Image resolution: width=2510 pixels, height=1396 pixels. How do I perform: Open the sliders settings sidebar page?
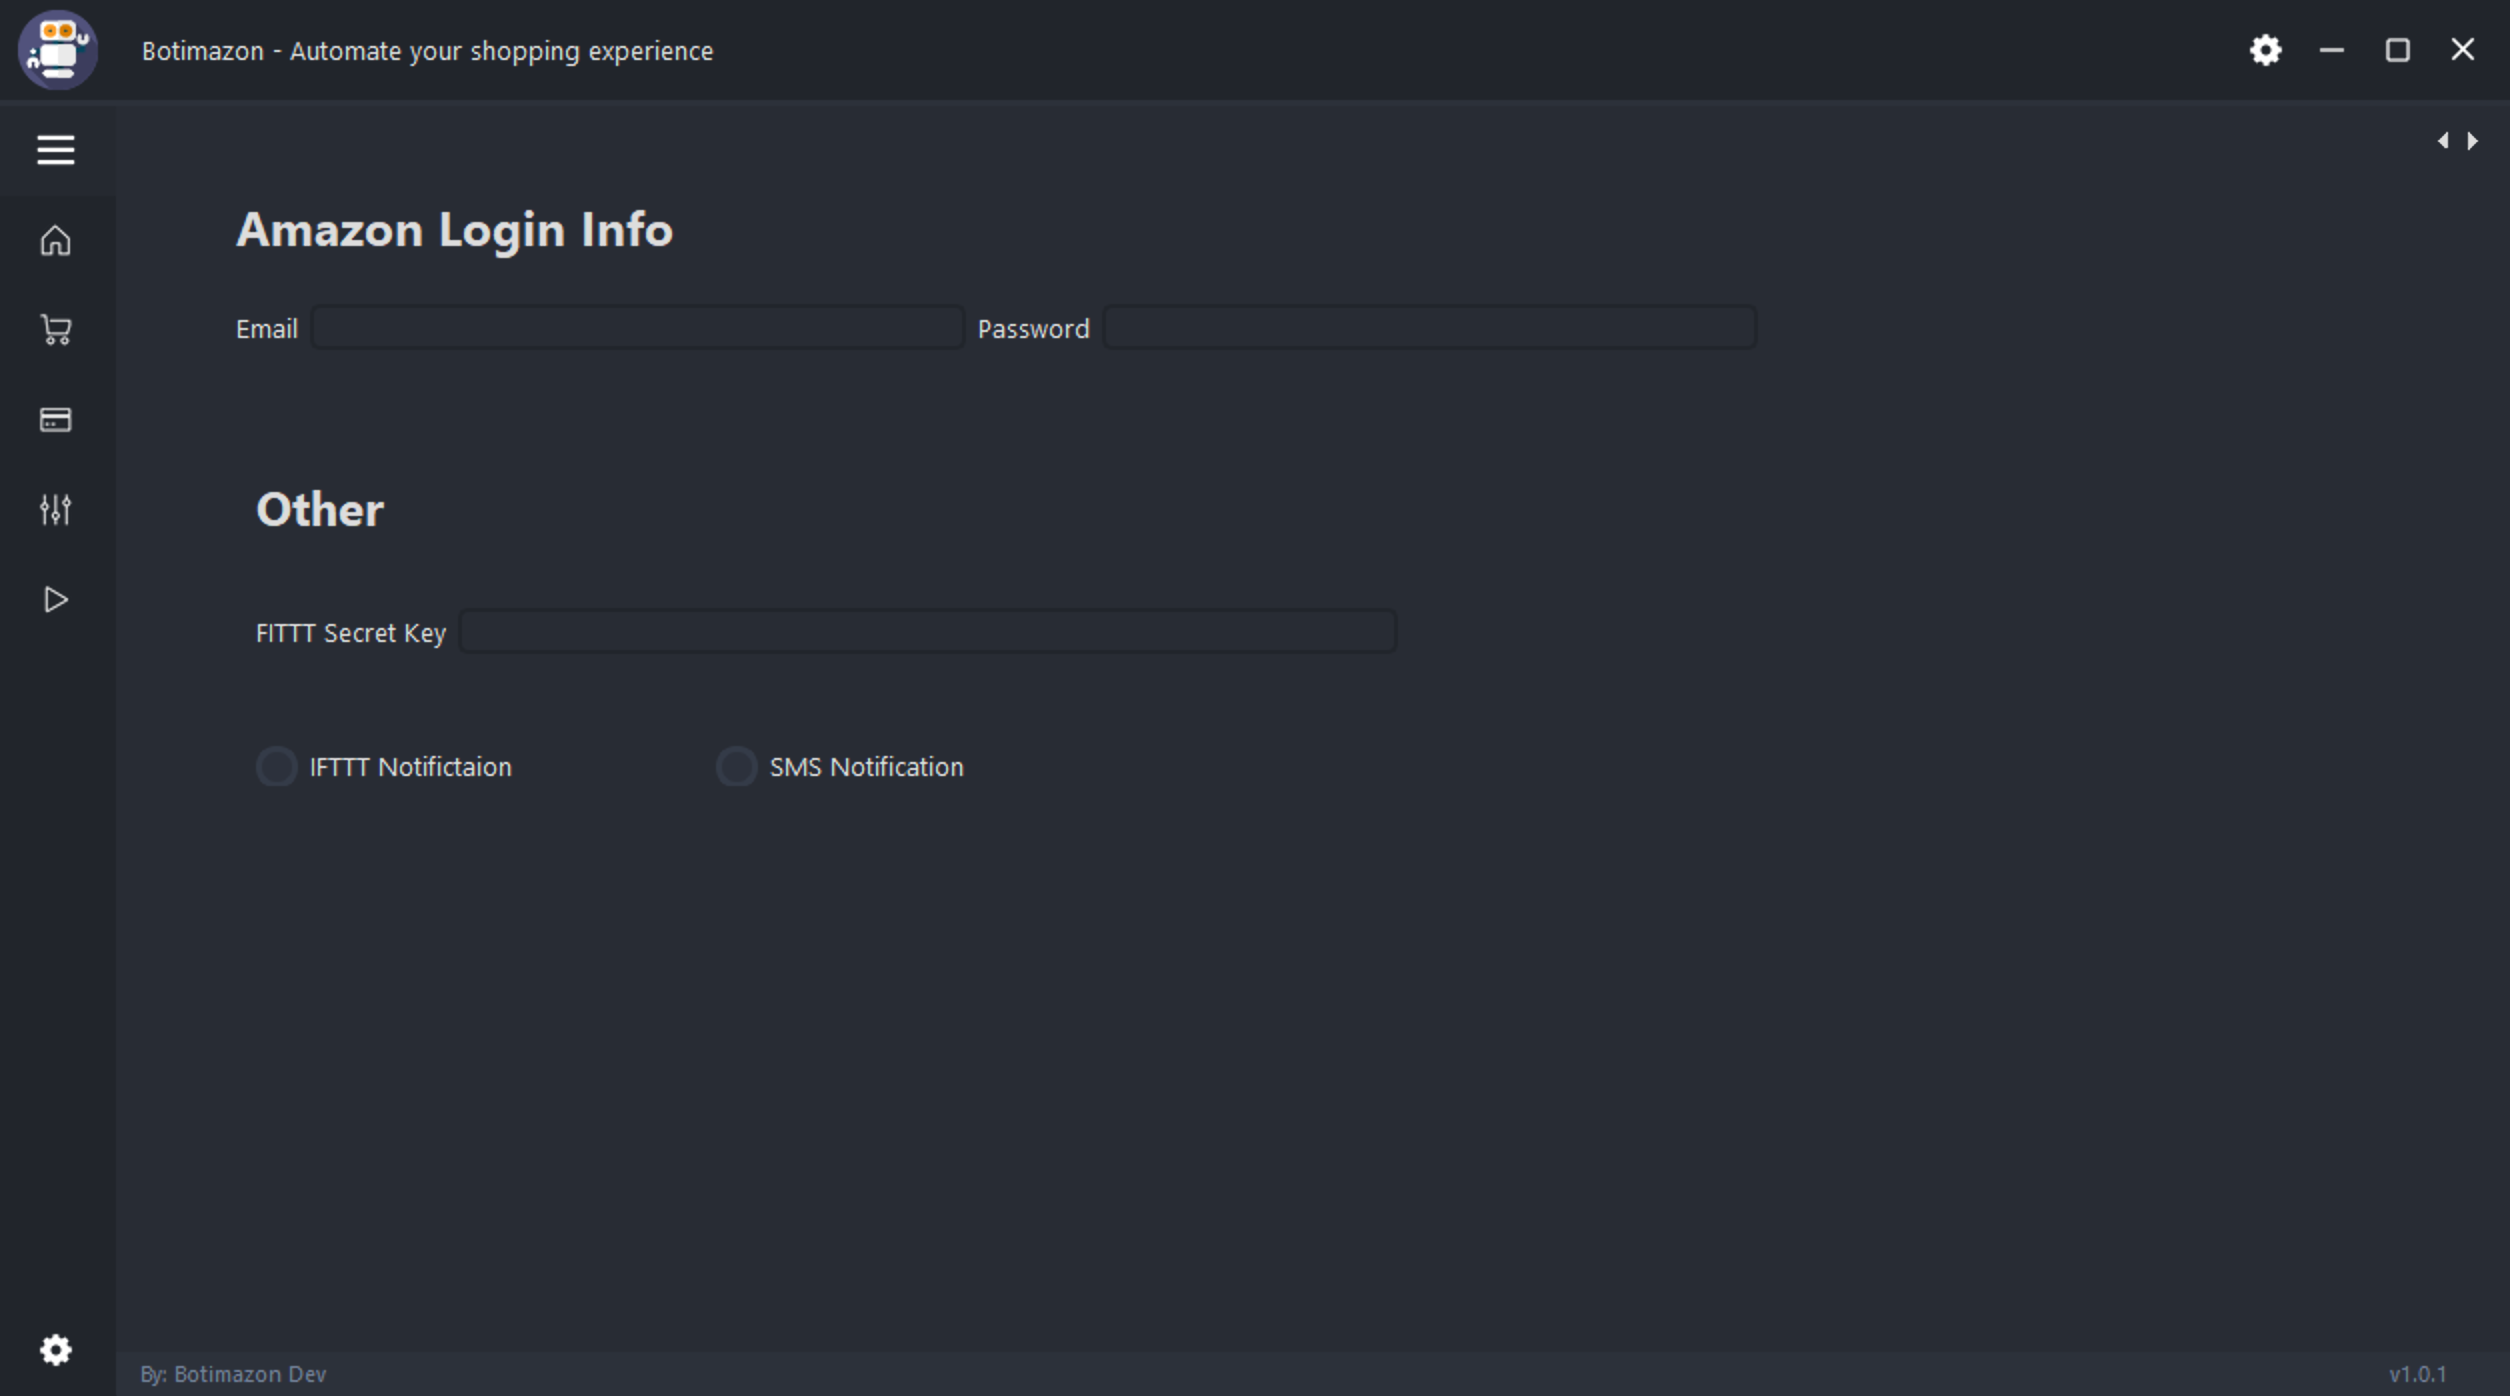[x=56, y=510]
